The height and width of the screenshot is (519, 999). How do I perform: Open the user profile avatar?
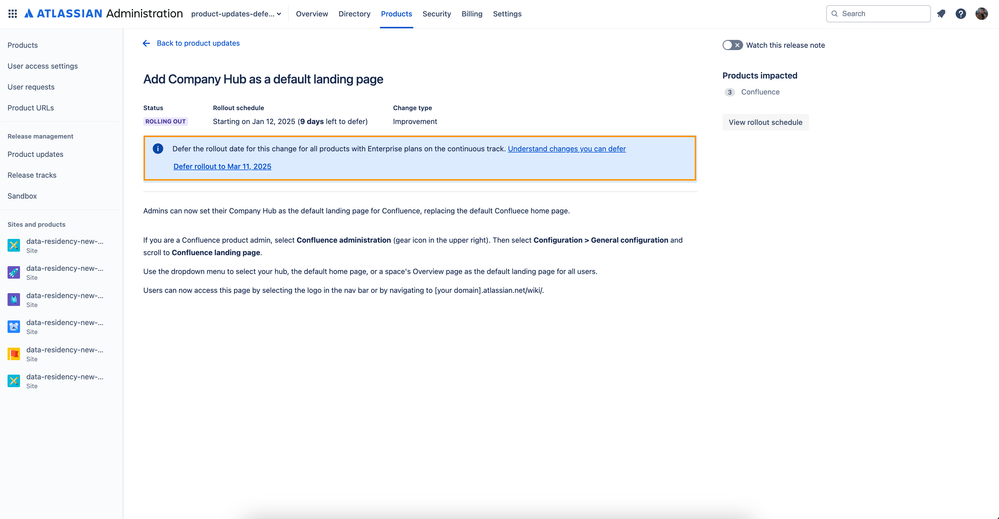point(981,13)
